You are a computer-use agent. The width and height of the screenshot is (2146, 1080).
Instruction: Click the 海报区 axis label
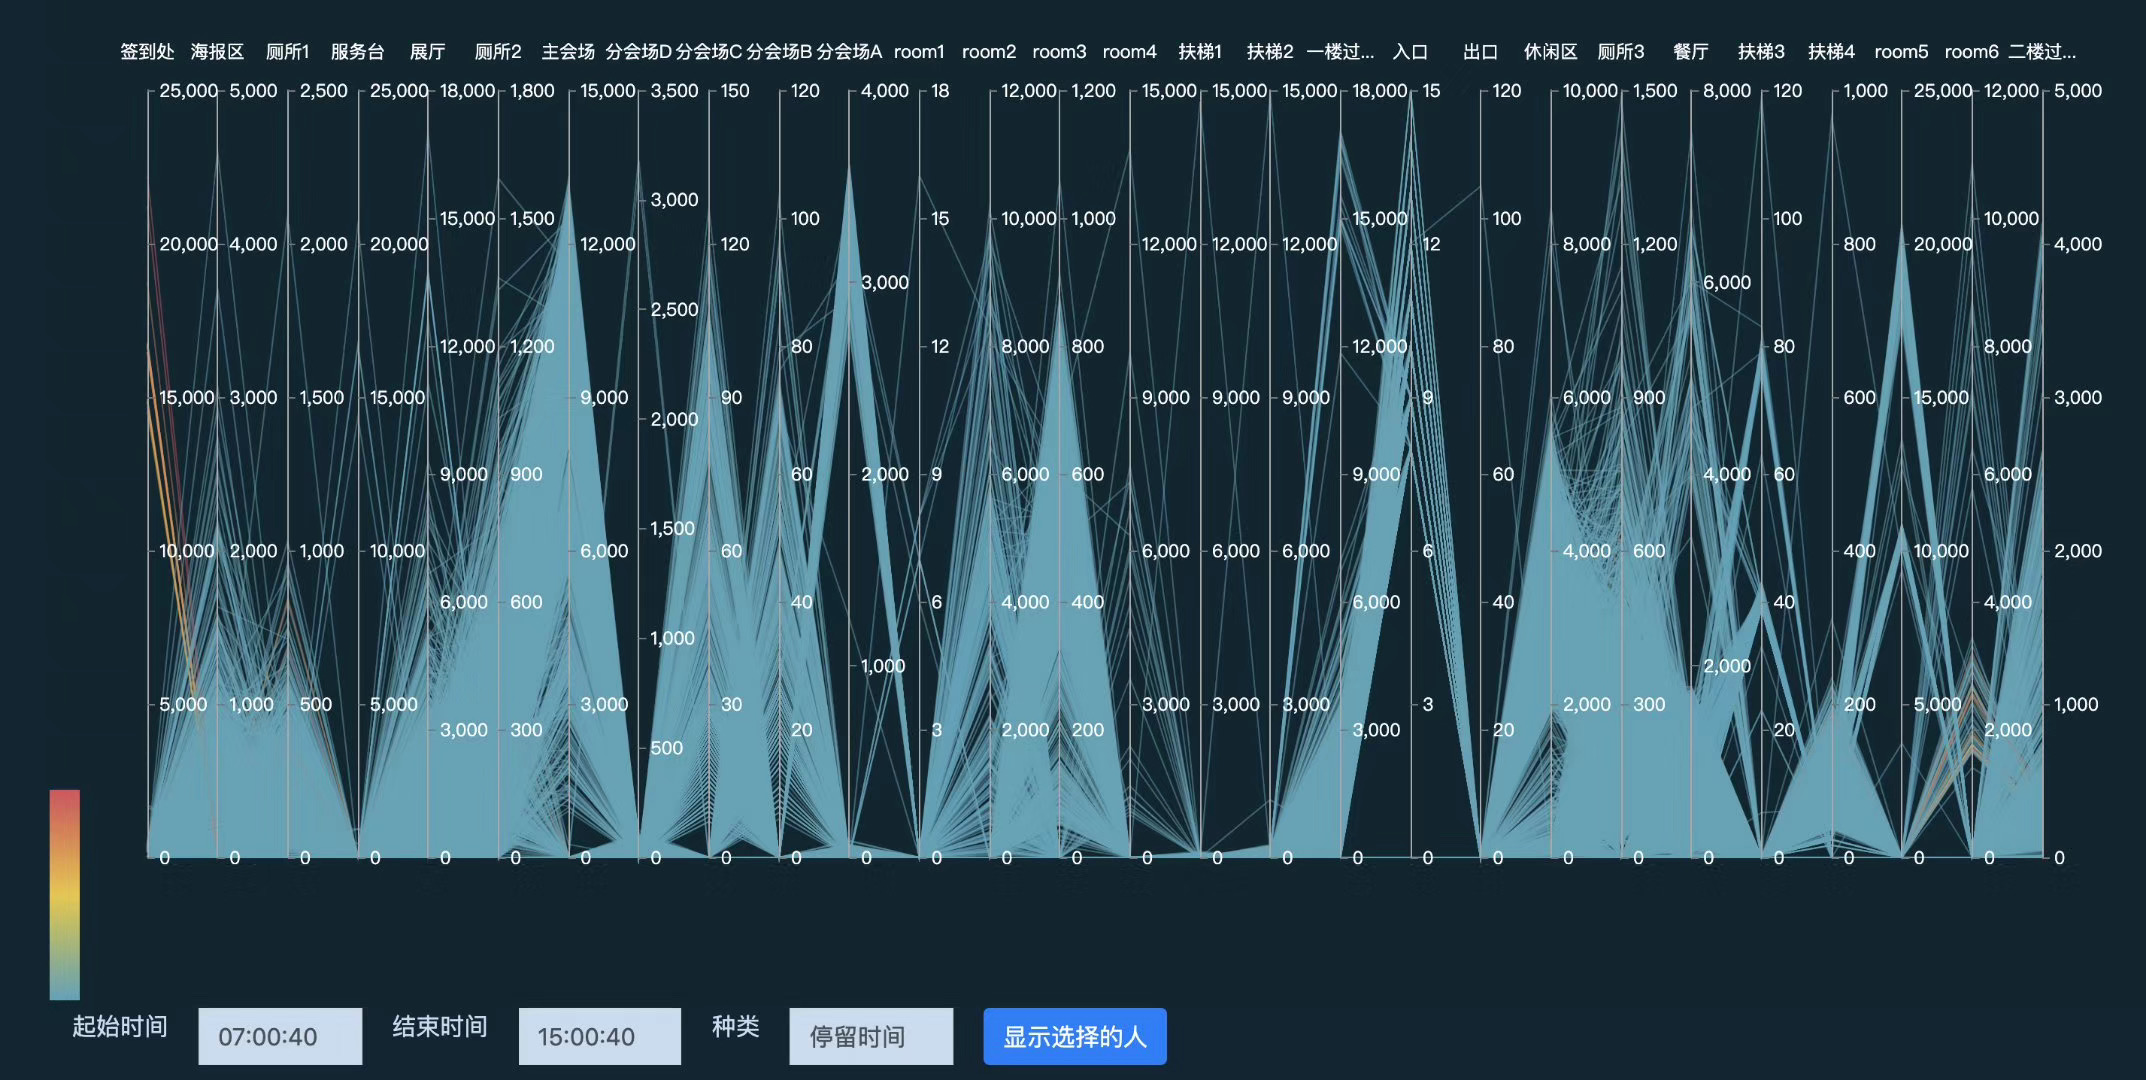[217, 52]
